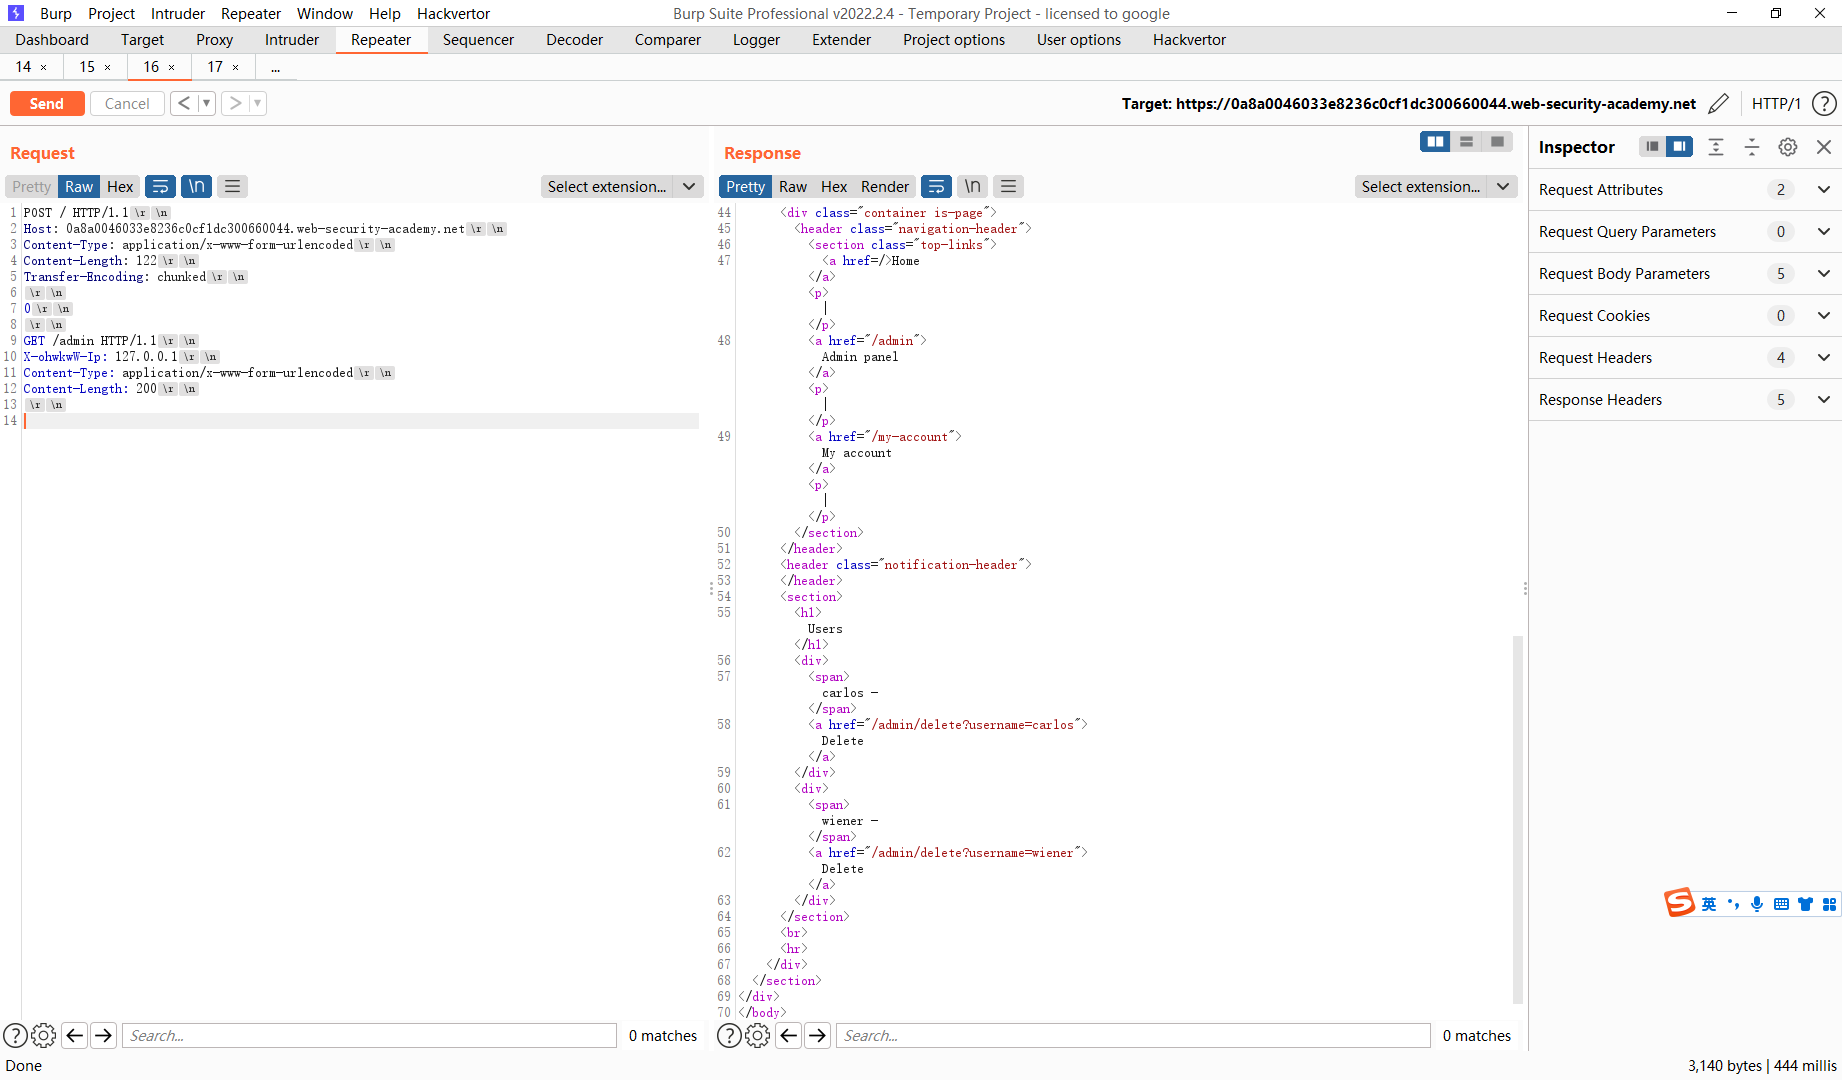The image size is (1842, 1080).
Task: Close Repeater tab 17
Action: [x=236, y=68]
